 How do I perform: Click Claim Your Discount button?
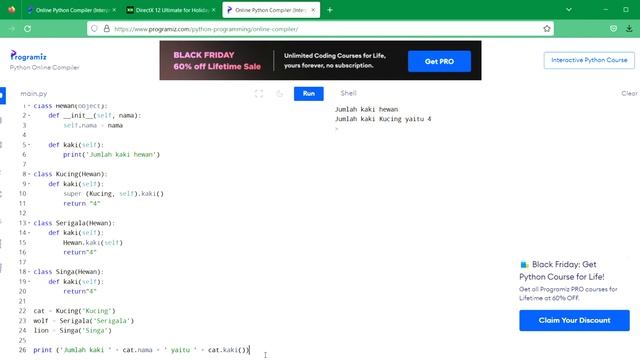coord(574,320)
